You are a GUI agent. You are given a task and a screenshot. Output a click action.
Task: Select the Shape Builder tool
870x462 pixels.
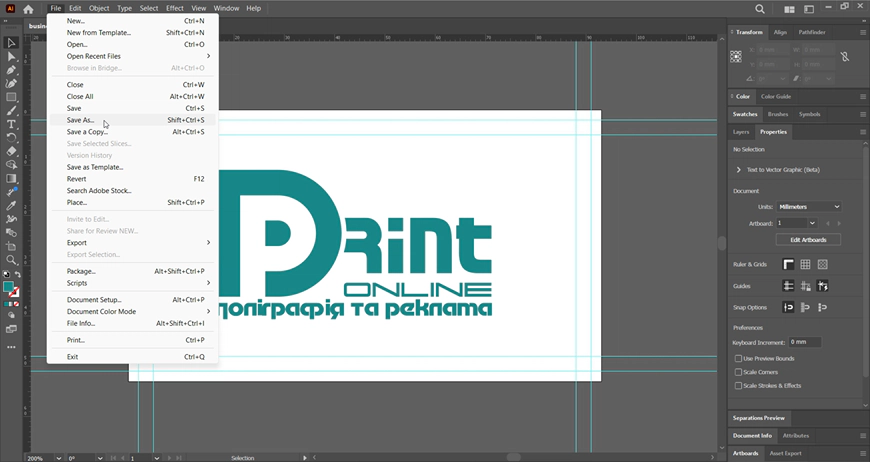(11, 165)
